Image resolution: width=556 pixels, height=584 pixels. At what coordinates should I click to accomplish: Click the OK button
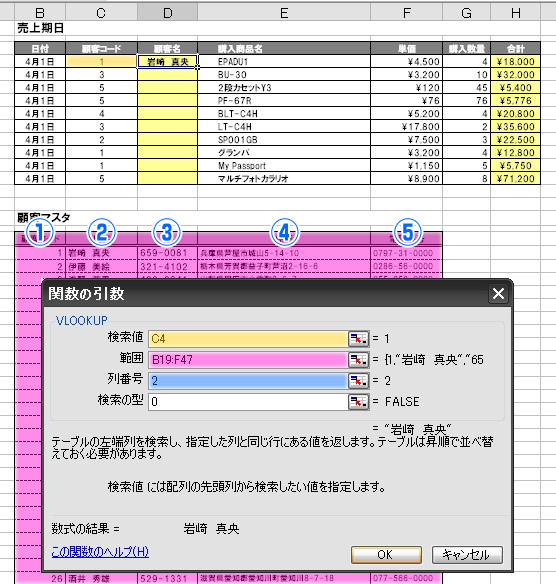(x=386, y=555)
